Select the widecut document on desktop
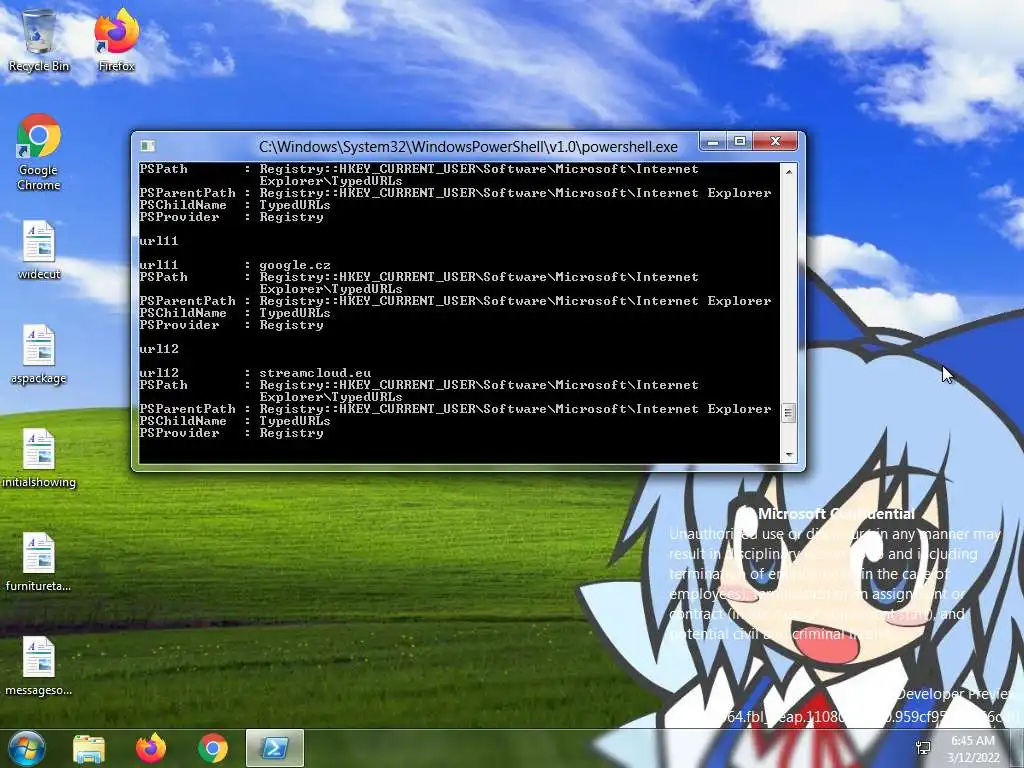This screenshot has height=768, width=1024. click(39, 250)
